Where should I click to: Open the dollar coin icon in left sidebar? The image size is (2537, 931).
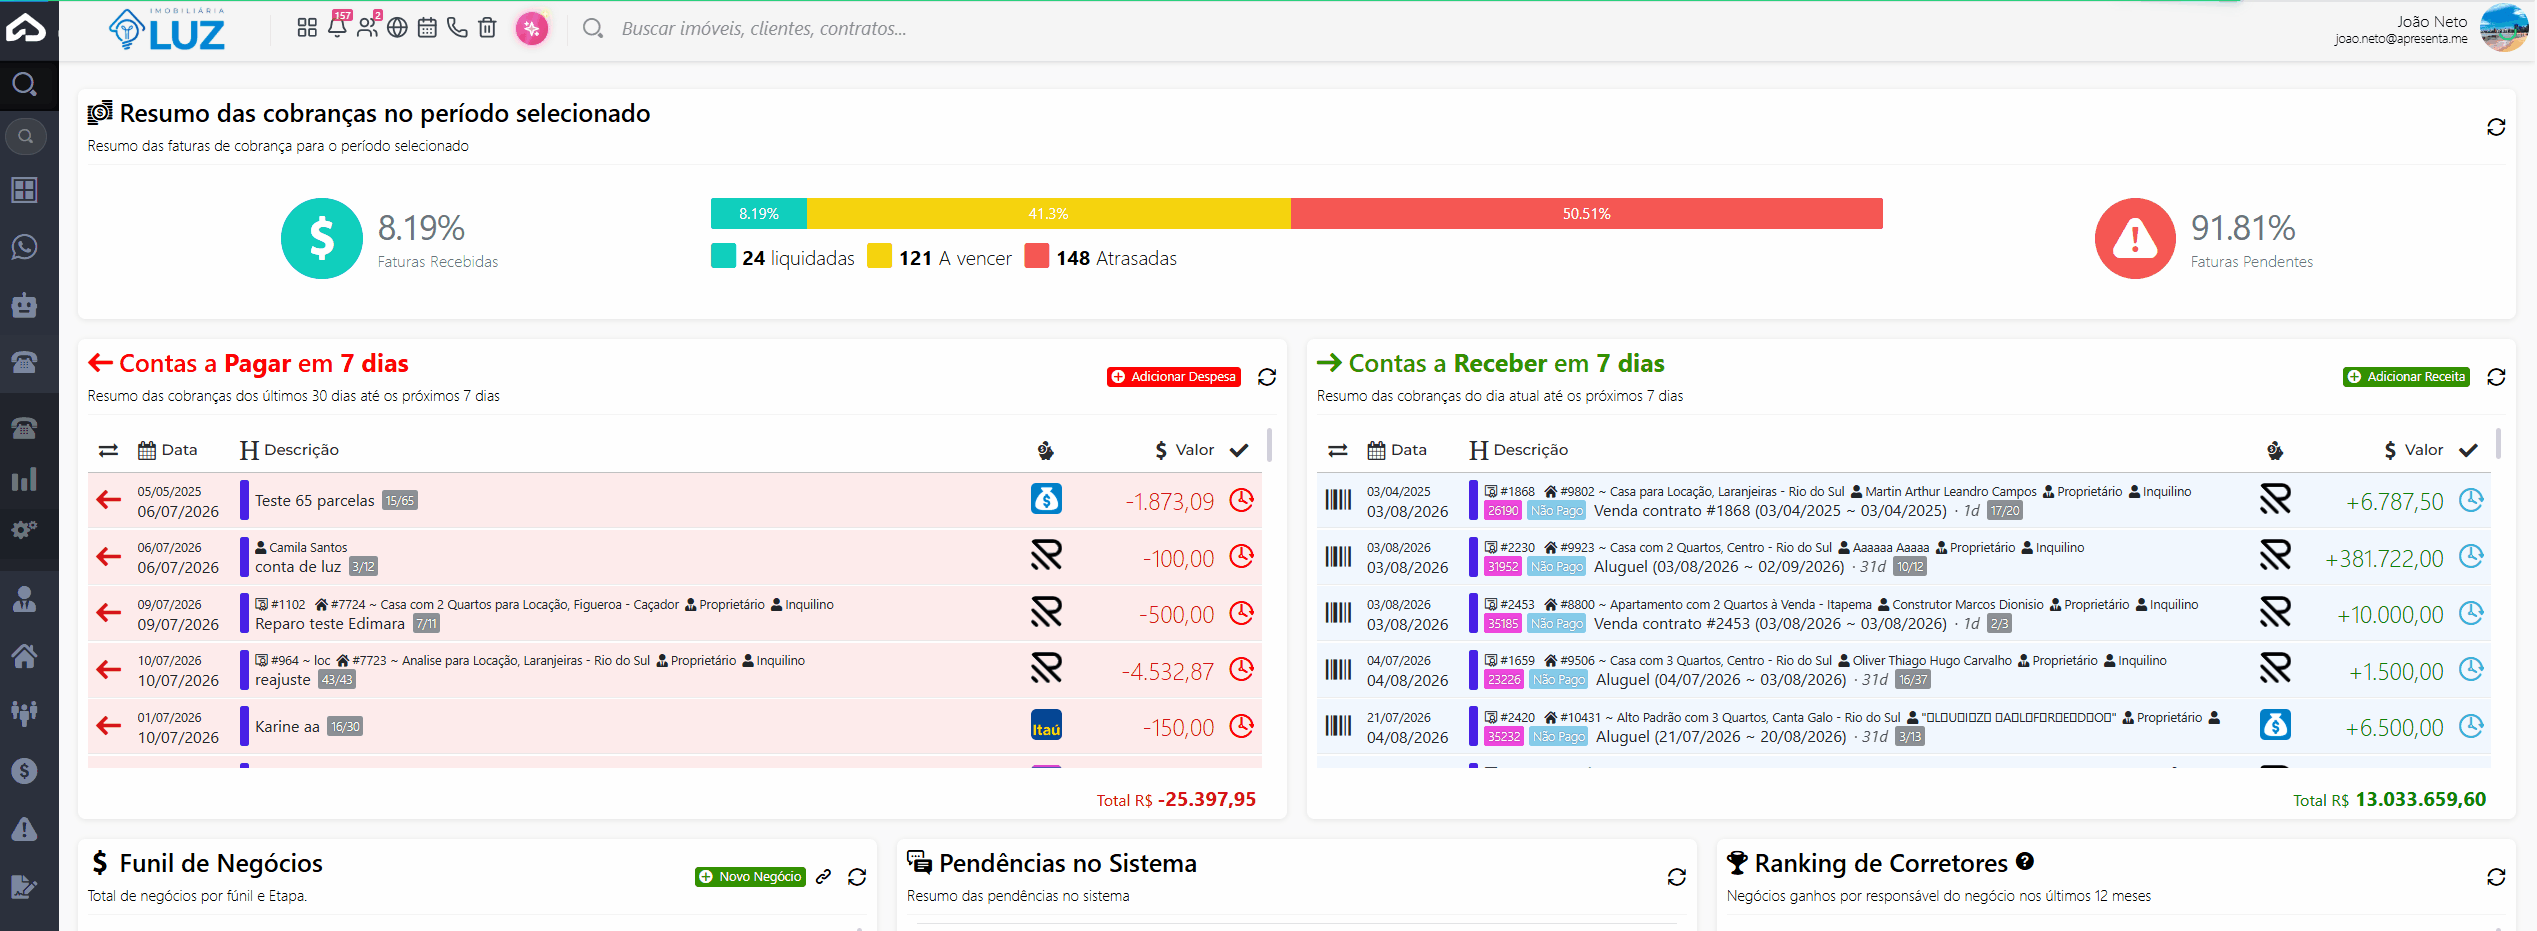point(25,771)
